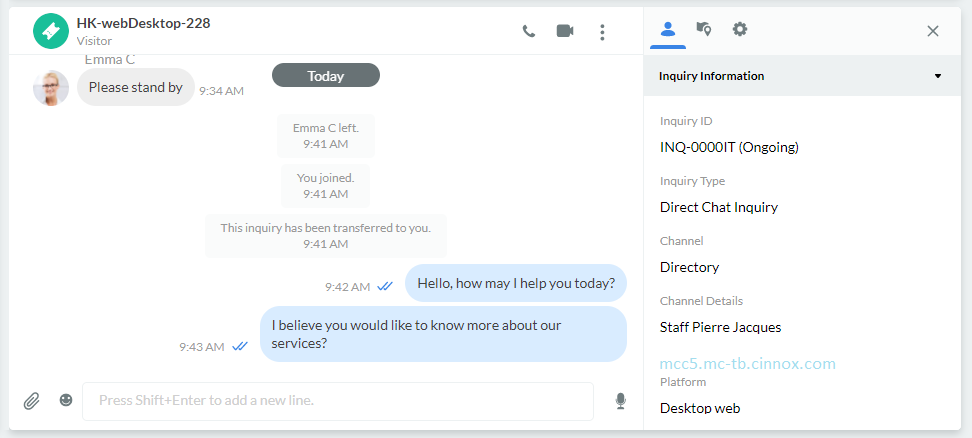972x438 pixels.
Task: Click the HK-webDesktop-228 chat title
Action: pos(143,24)
